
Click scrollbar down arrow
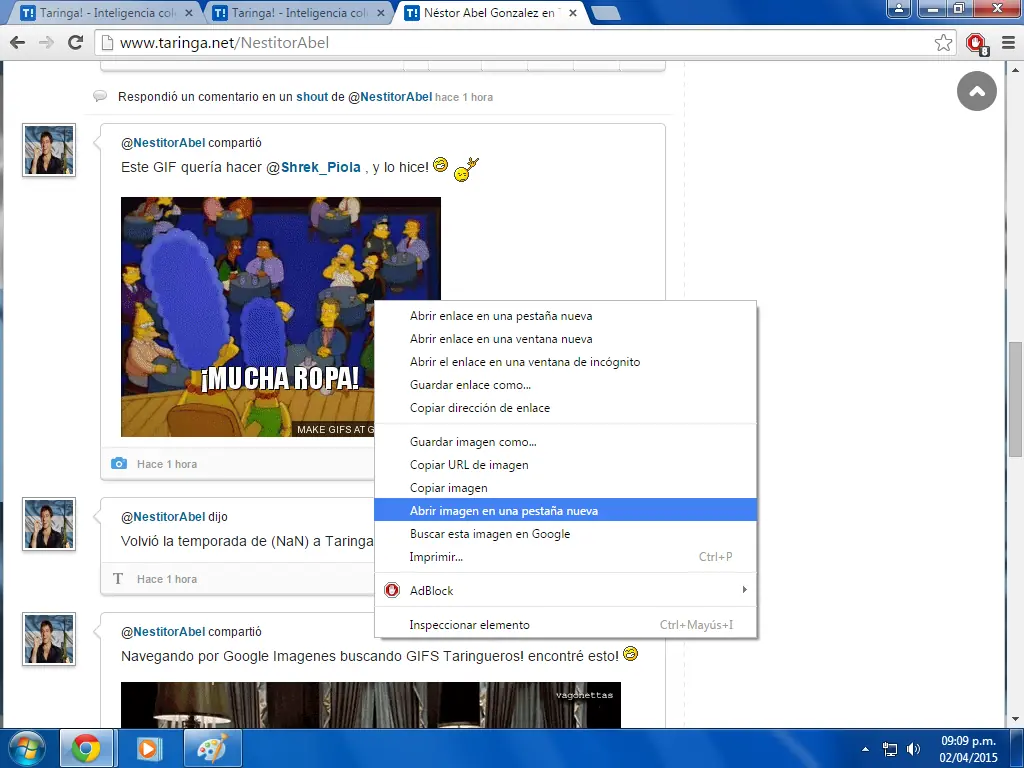coord(1015,720)
